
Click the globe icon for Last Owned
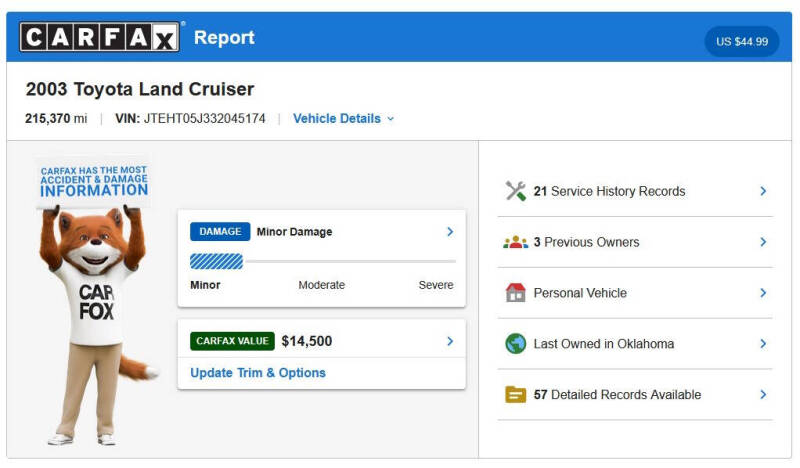pos(515,343)
